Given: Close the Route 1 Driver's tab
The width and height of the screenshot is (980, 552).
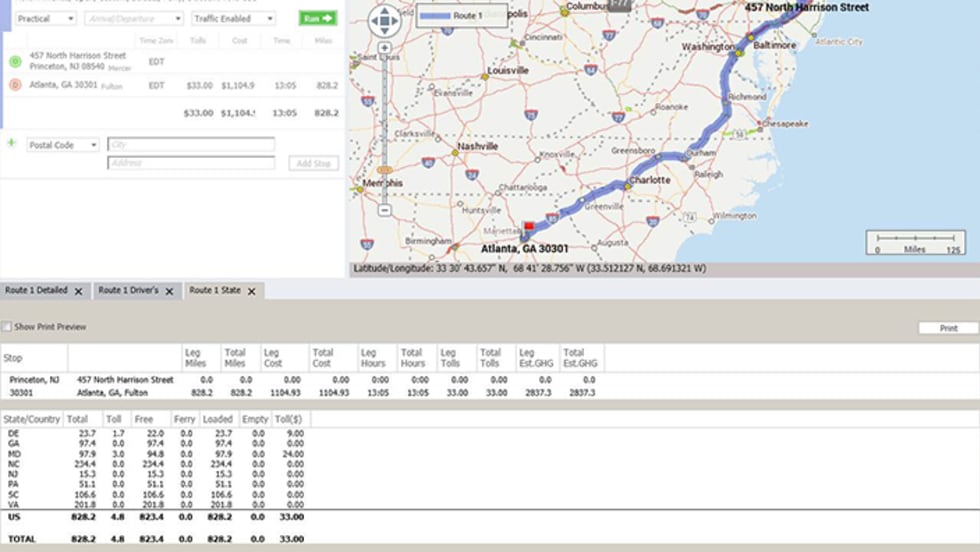Looking at the screenshot, I should [x=169, y=291].
